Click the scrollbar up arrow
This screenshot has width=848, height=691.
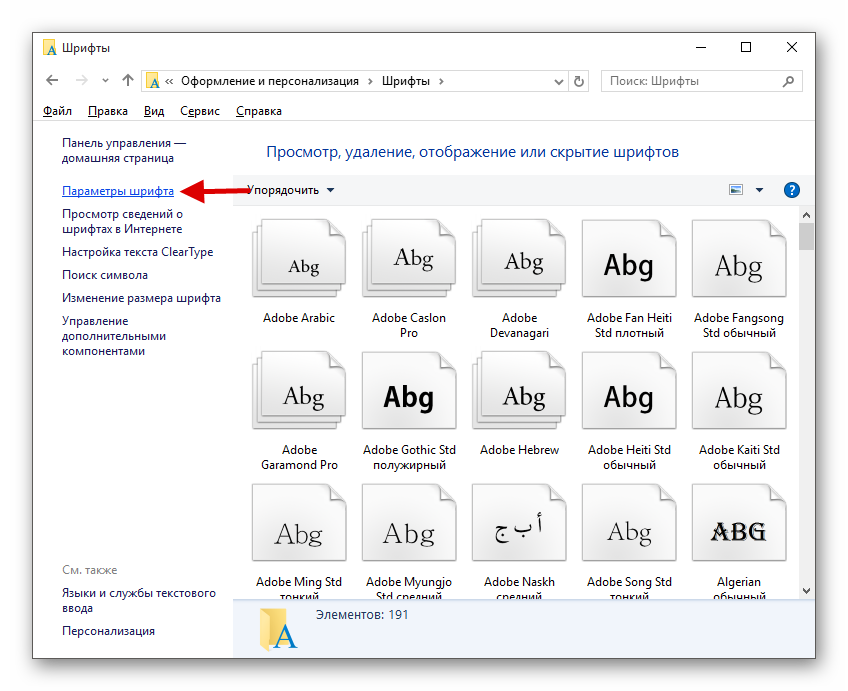(806, 215)
